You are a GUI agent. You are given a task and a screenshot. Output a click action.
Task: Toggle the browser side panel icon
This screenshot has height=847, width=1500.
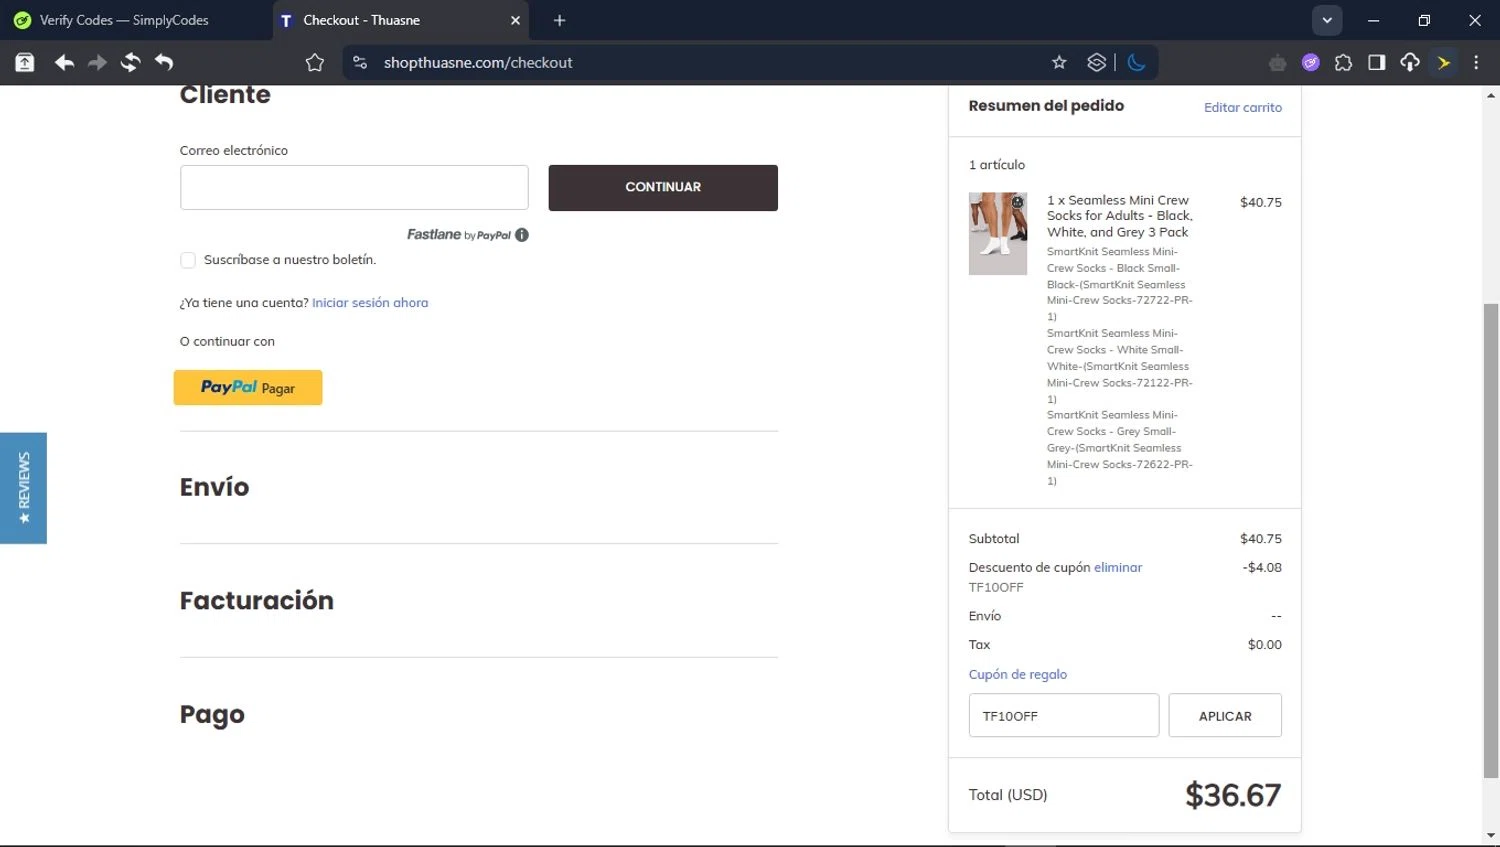pos(1376,62)
